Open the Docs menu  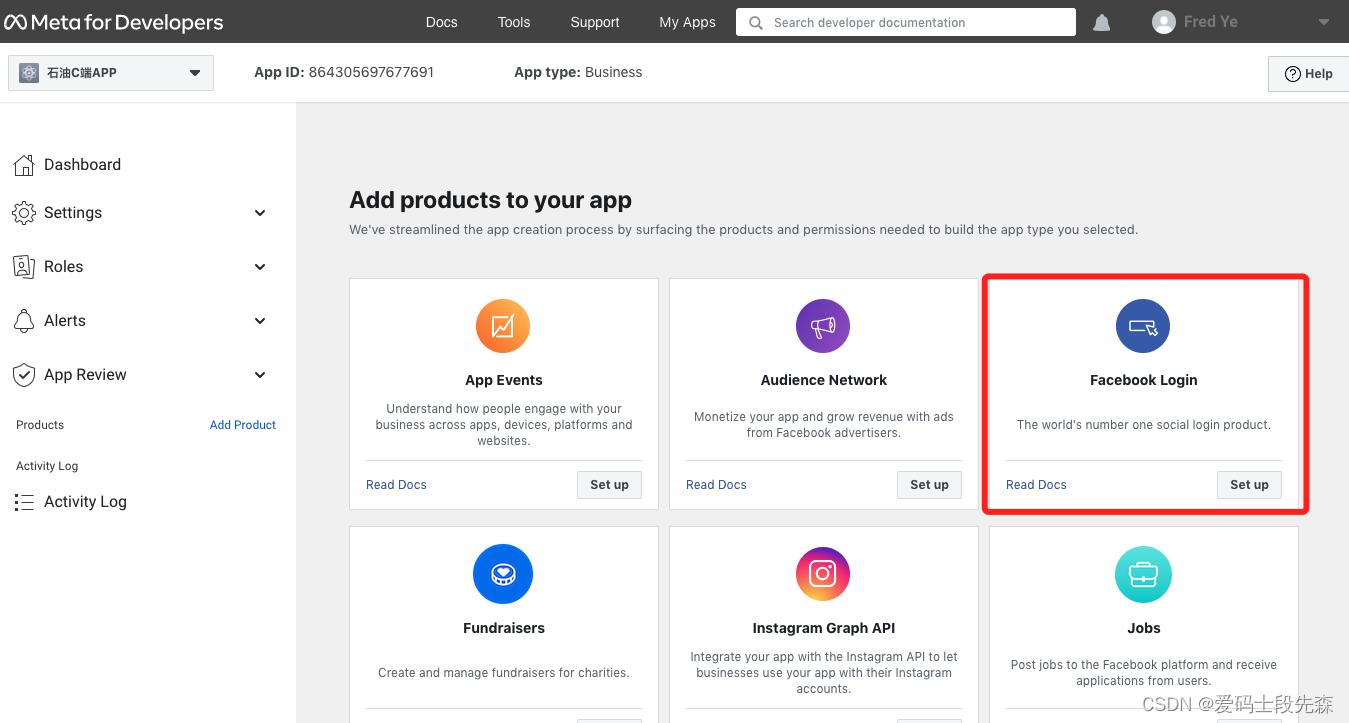pos(441,22)
